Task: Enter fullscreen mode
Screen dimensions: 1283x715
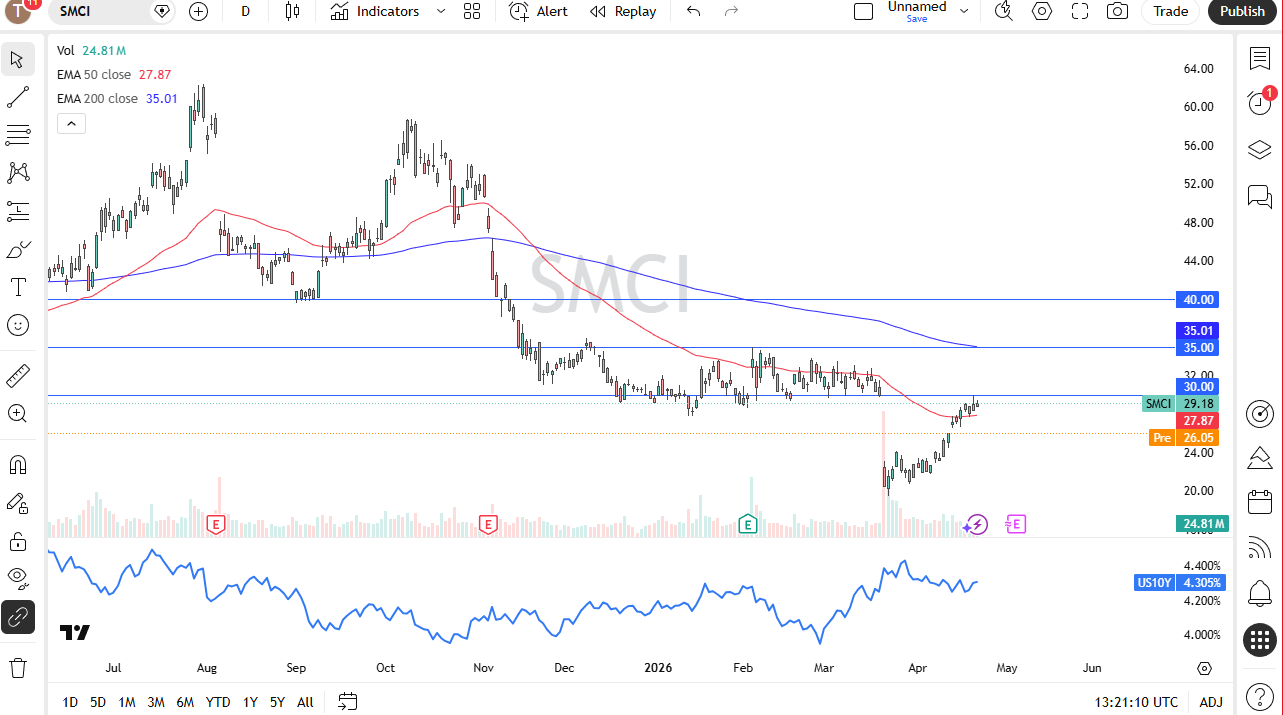Action: [1080, 11]
